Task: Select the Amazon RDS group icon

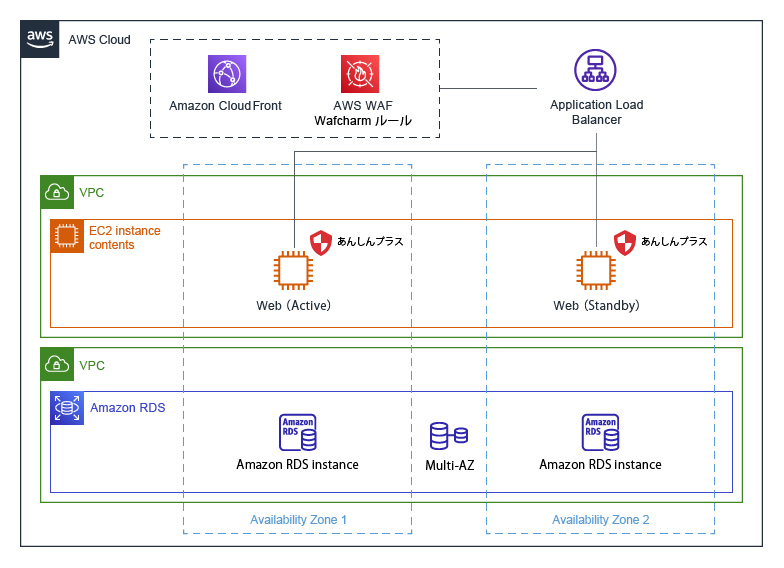Action: tap(67, 408)
